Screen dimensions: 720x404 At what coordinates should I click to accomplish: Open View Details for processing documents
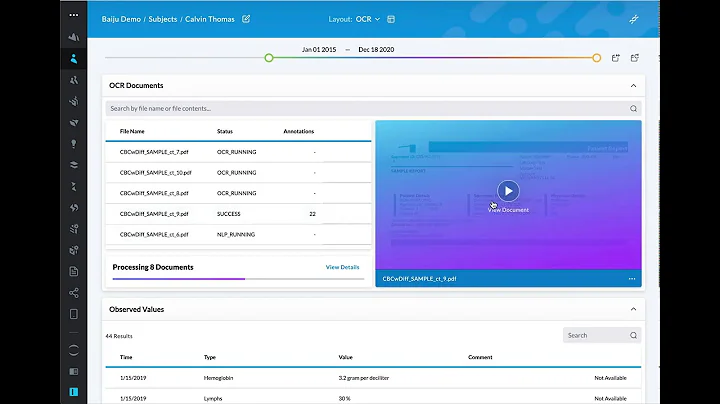pyautogui.click(x=343, y=267)
